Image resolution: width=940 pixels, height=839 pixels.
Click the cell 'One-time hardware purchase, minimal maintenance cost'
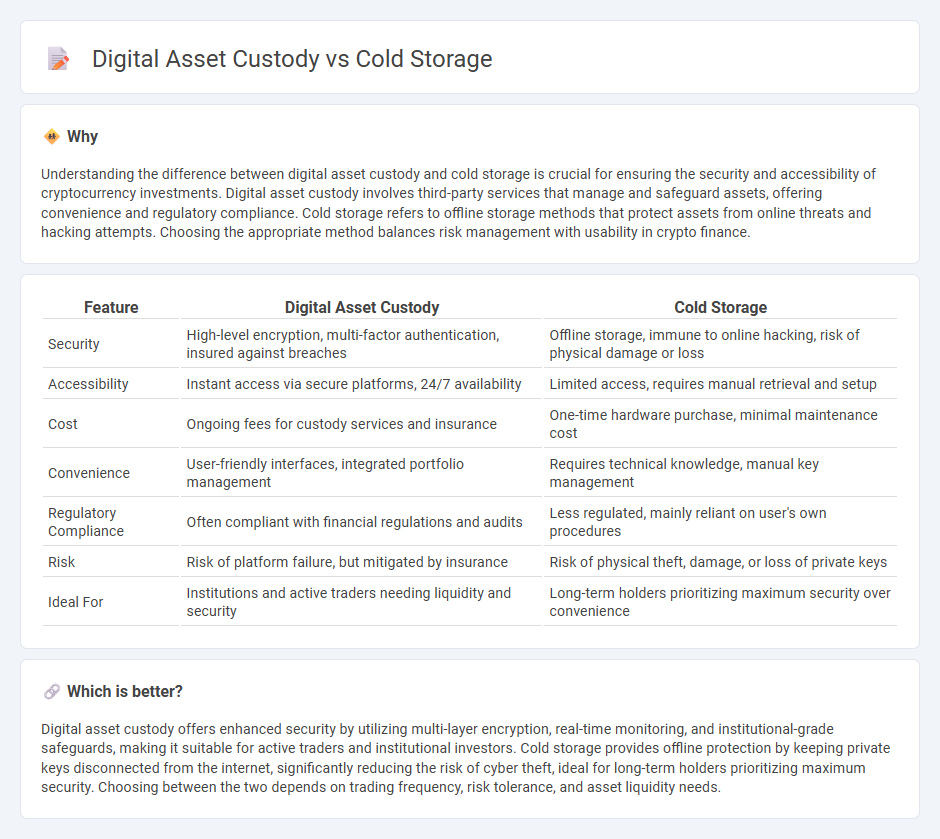coord(720,424)
